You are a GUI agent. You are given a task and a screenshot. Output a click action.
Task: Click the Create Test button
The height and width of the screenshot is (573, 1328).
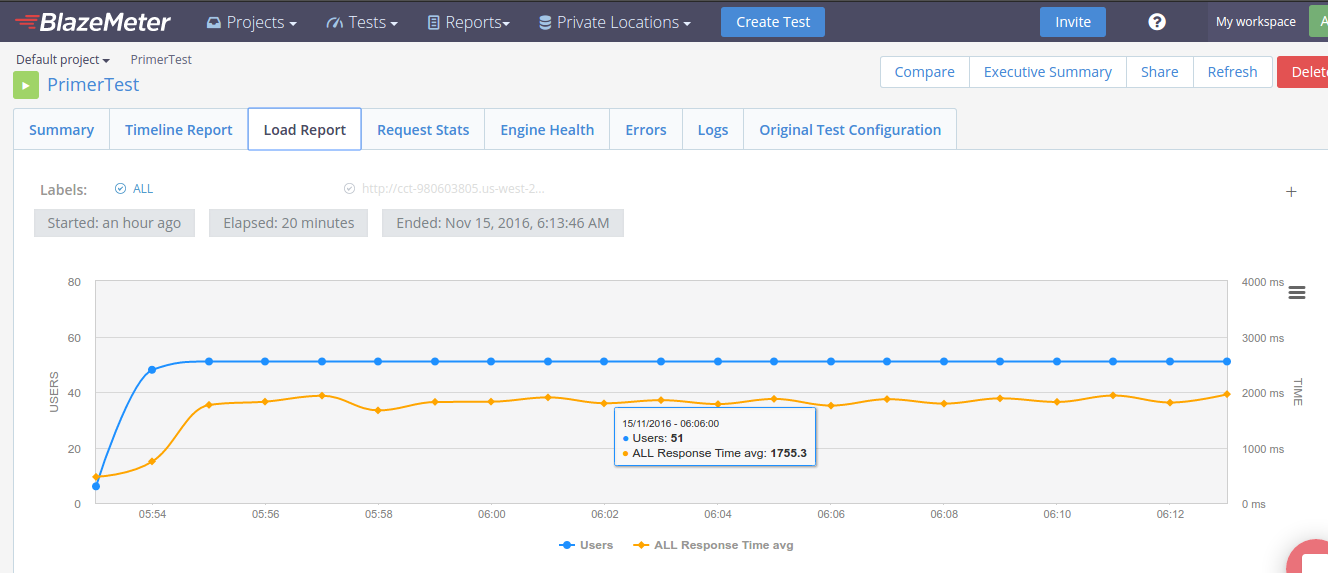(773, 22)
